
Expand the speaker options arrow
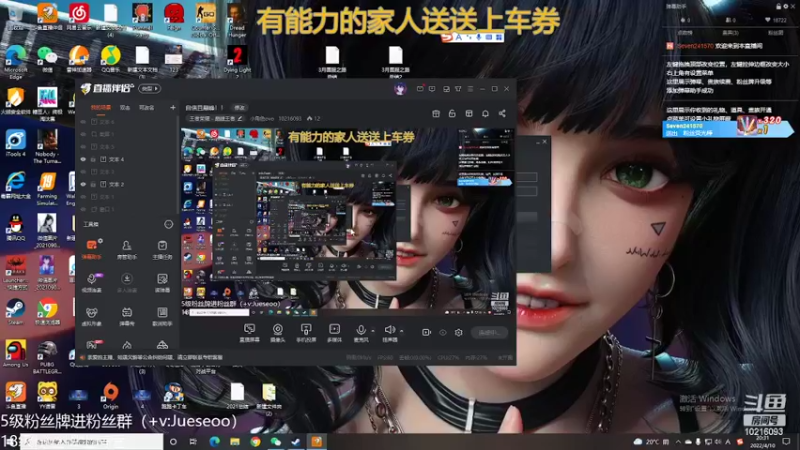(x=402, y=331)
